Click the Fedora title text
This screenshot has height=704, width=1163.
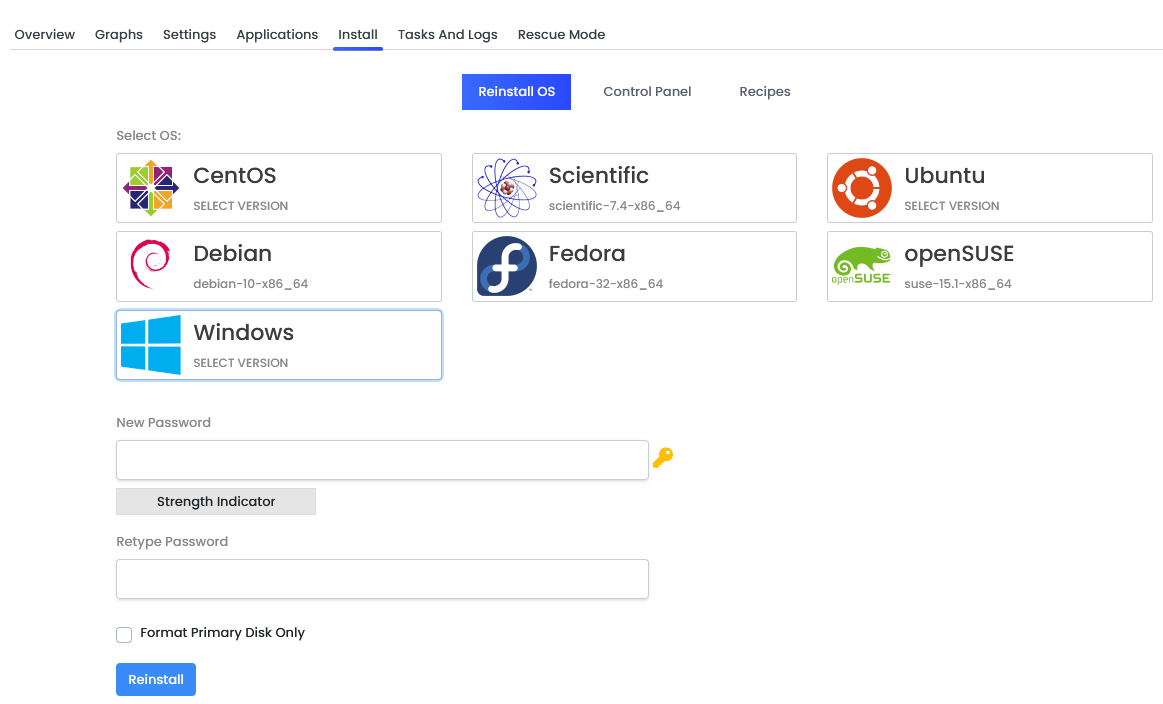point(587,254)
